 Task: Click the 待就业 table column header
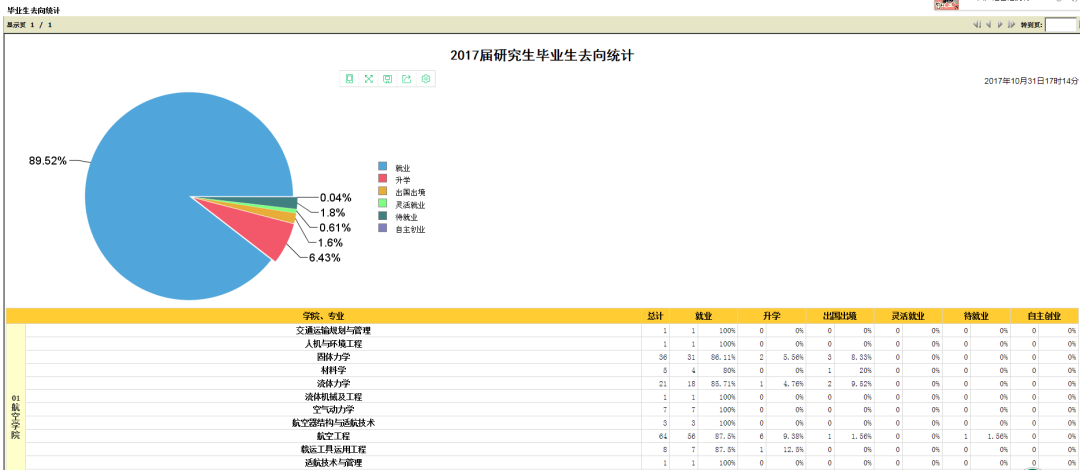pyautogui.click(x=976, y=316)
